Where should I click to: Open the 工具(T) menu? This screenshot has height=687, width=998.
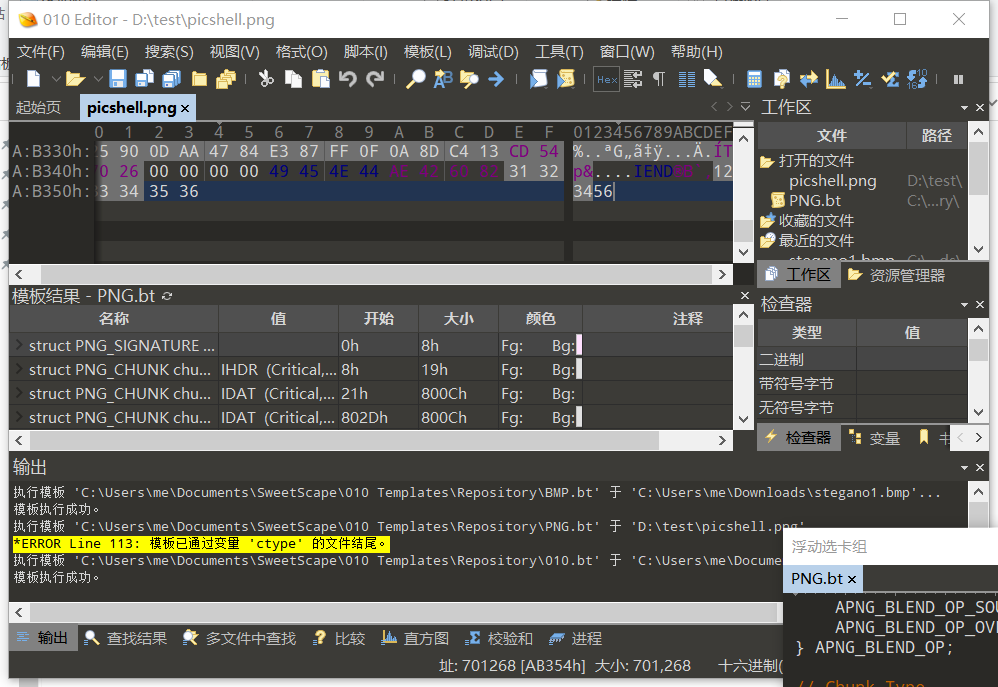(559, 52)
